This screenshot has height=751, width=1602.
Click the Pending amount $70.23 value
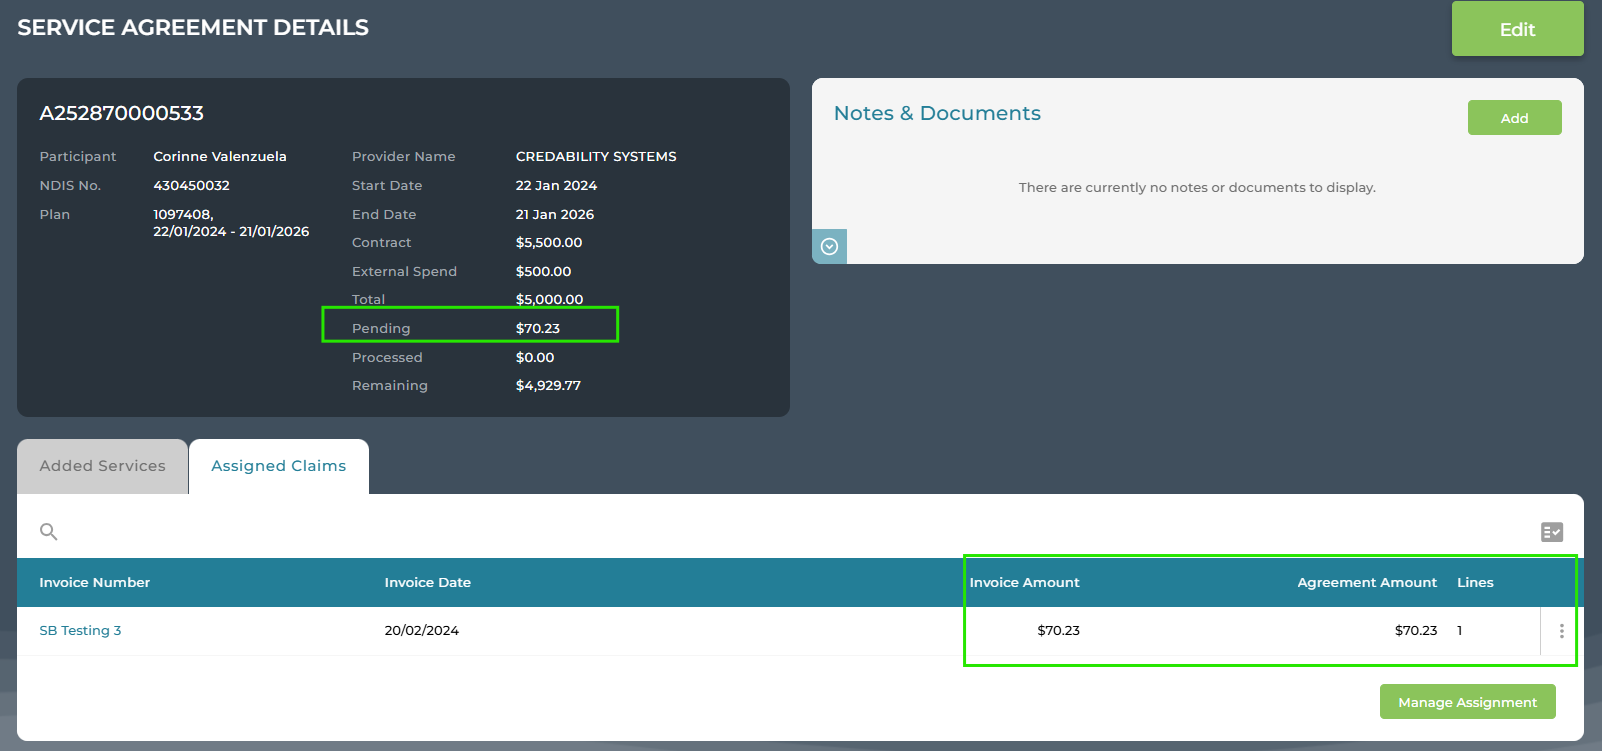pyautogui.click(x=537, y=329)
